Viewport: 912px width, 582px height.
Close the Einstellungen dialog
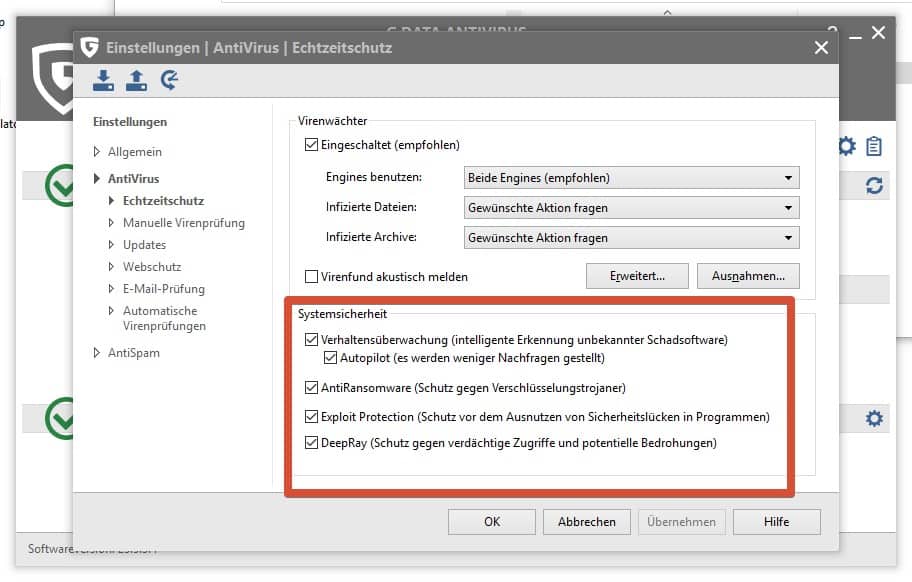click(821, 48)
